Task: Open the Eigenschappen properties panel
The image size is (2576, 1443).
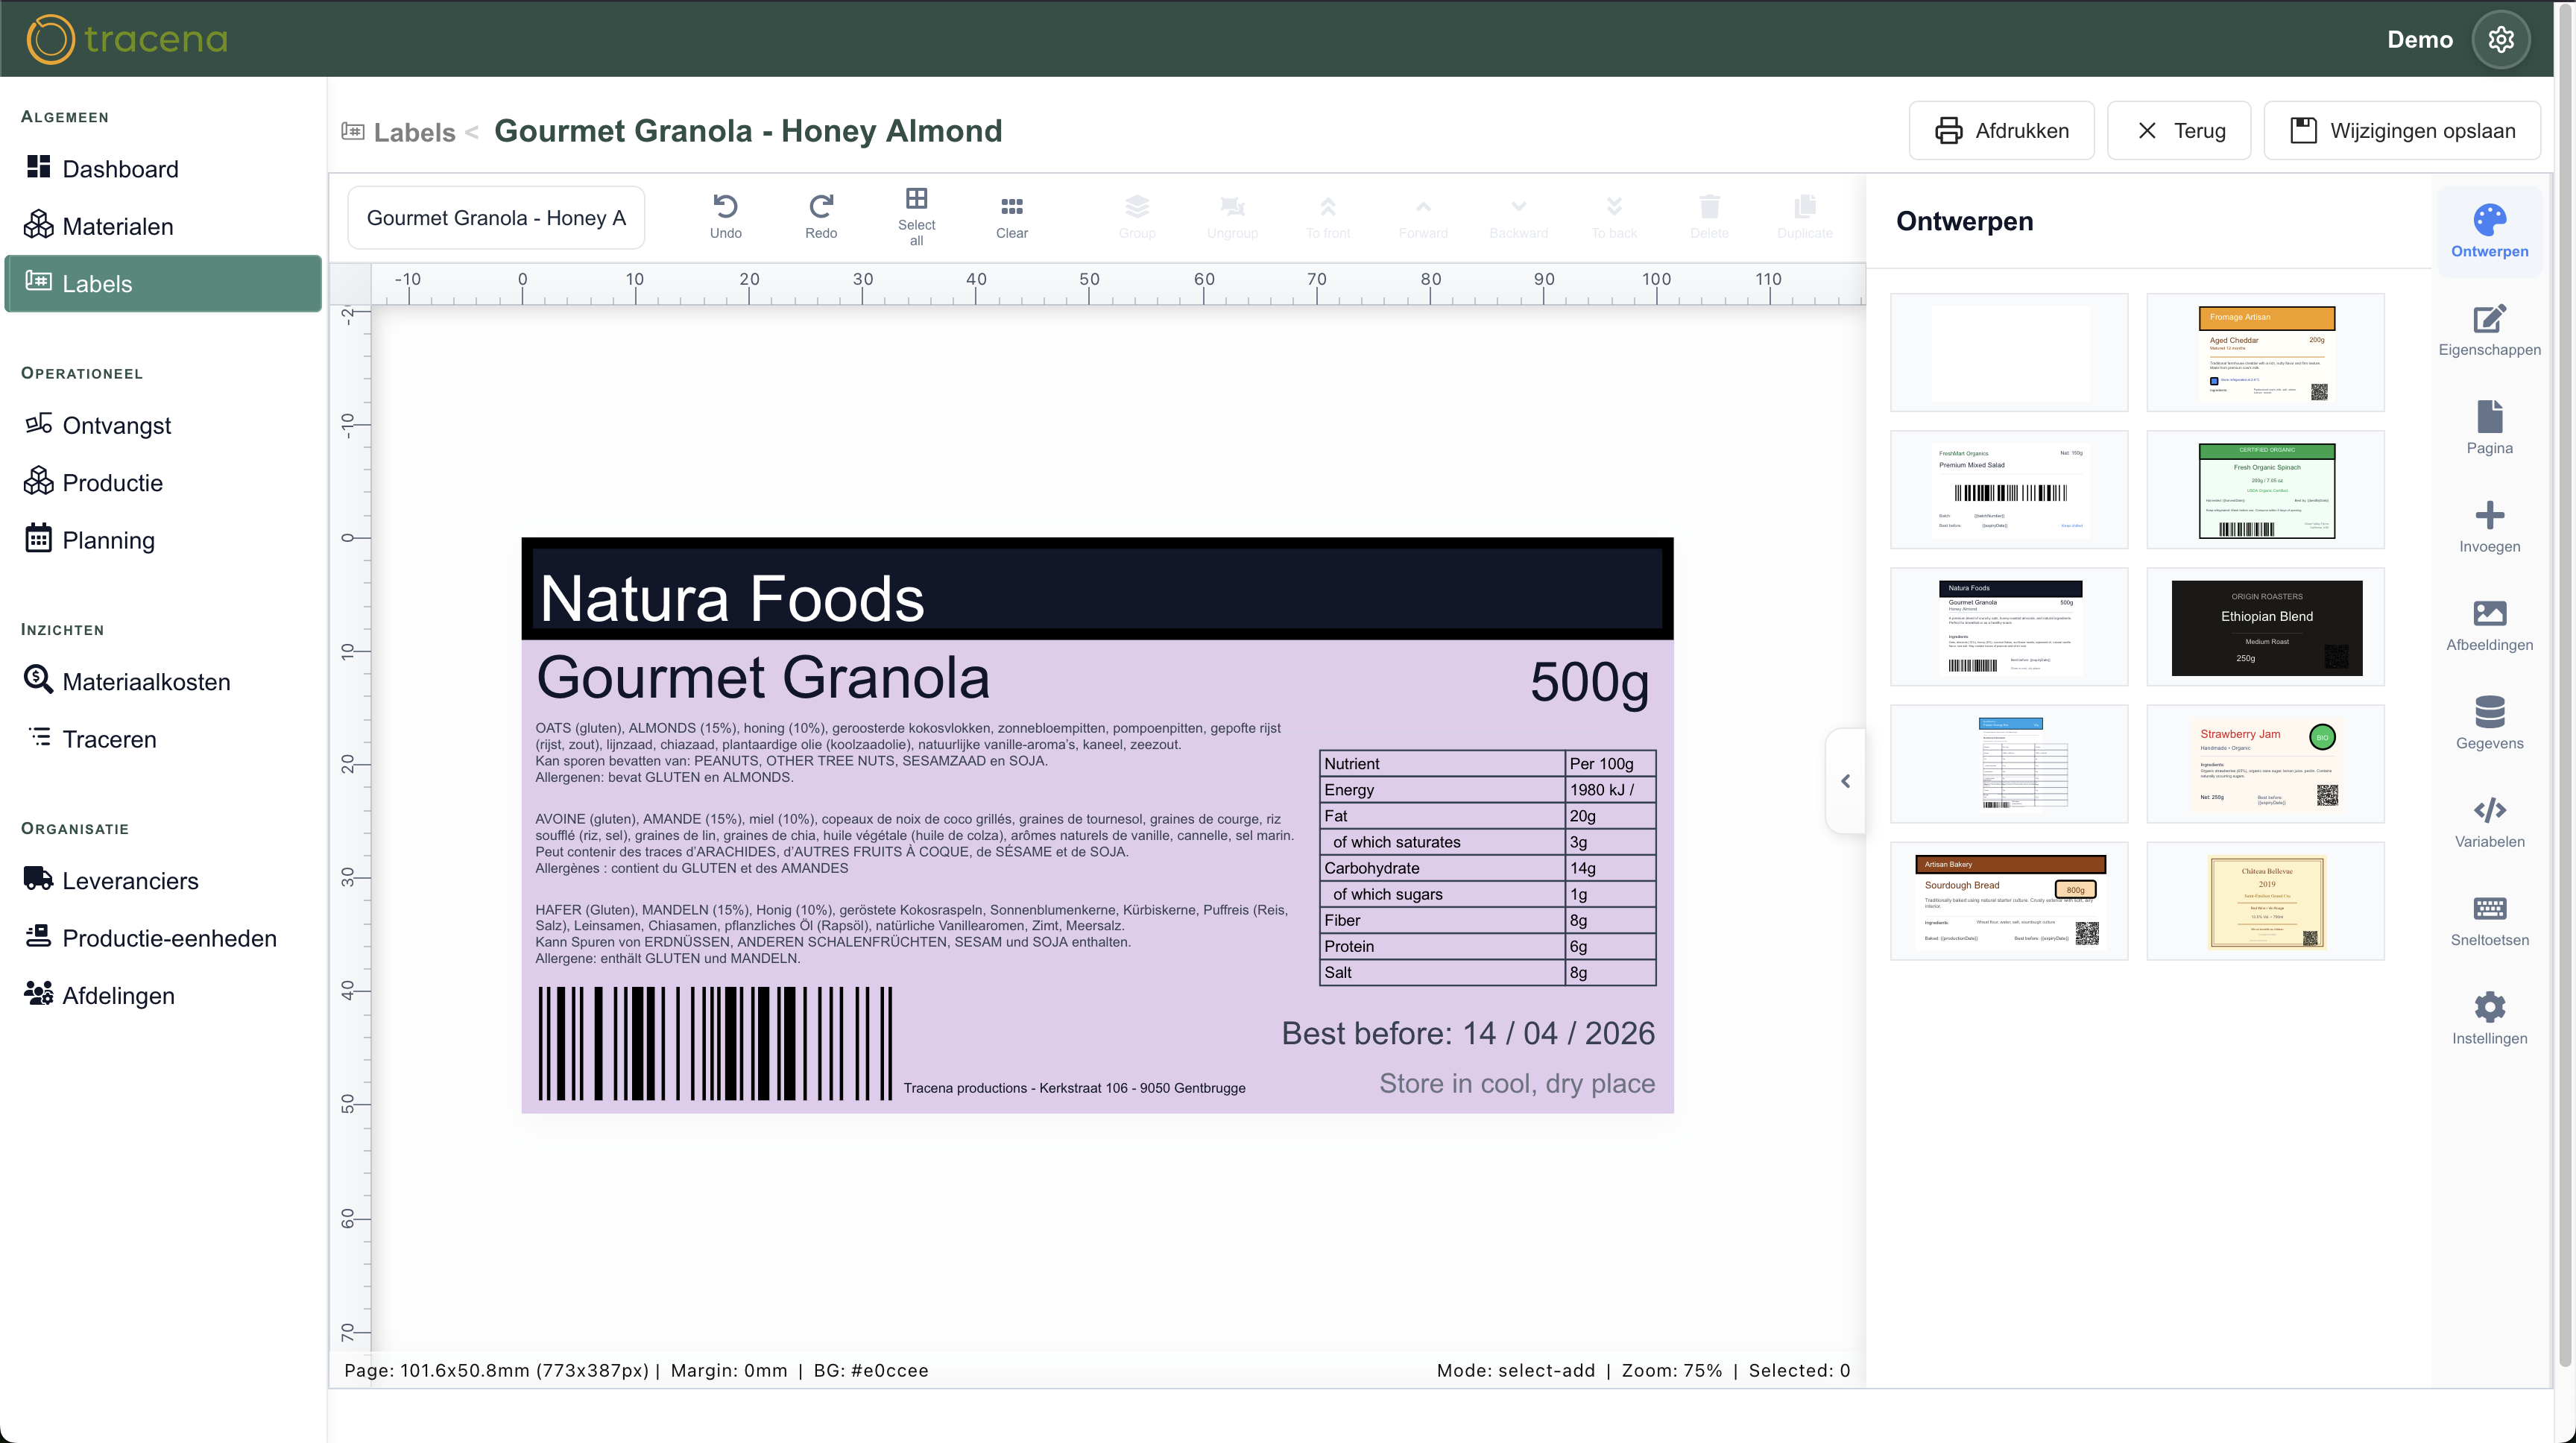Action: click(2488, 329)
